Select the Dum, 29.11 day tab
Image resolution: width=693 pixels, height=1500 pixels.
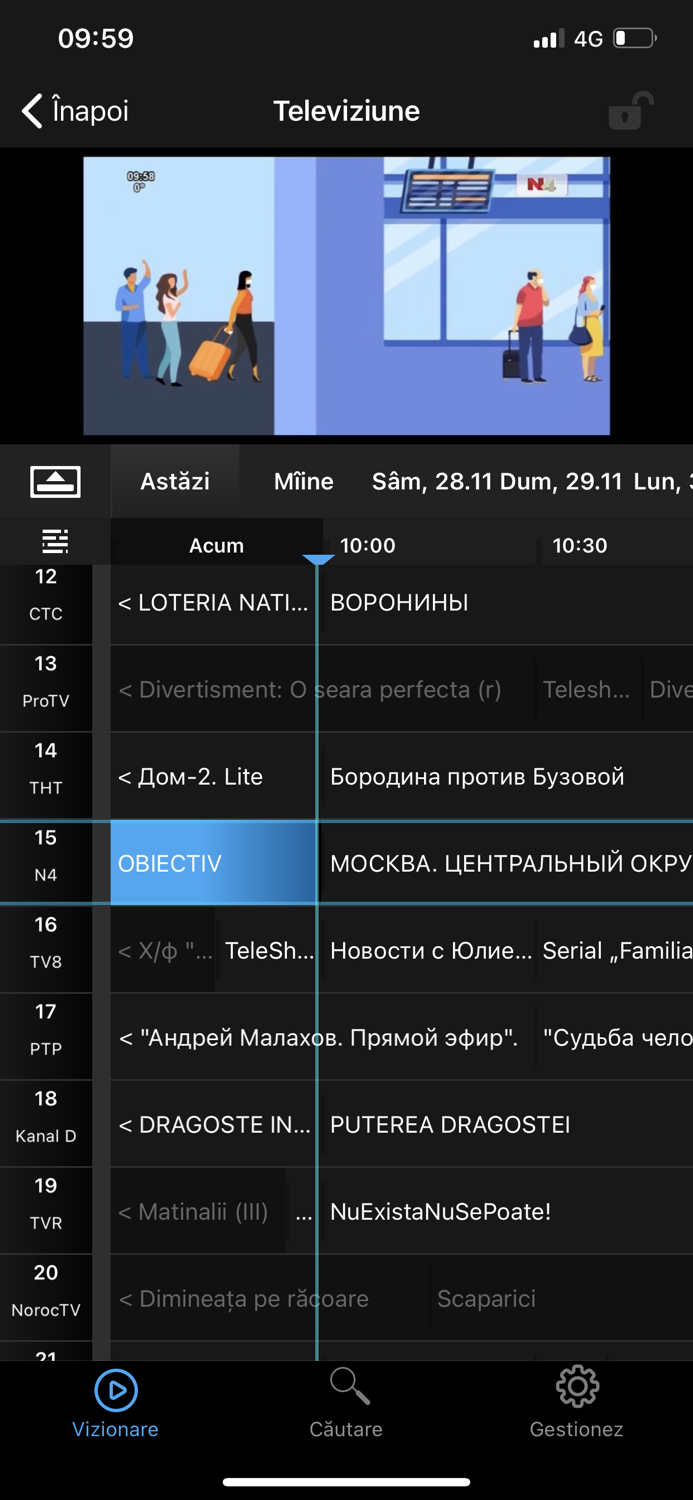tap(561, 481)
